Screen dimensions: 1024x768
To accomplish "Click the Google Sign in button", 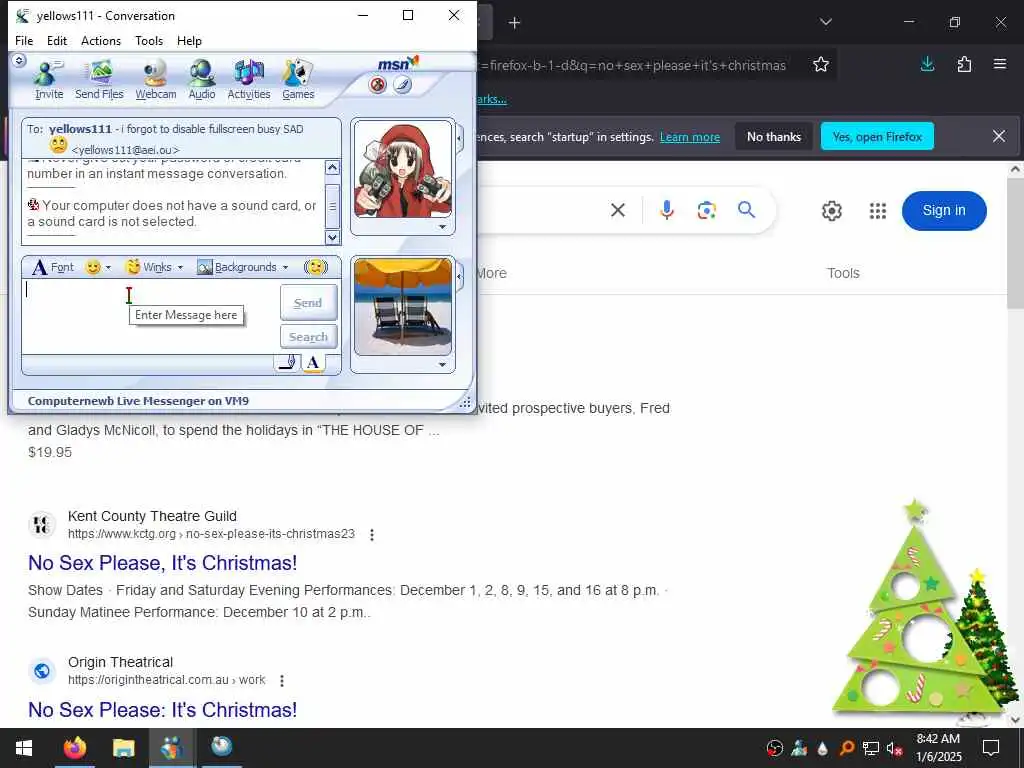I will click(944, 210).
